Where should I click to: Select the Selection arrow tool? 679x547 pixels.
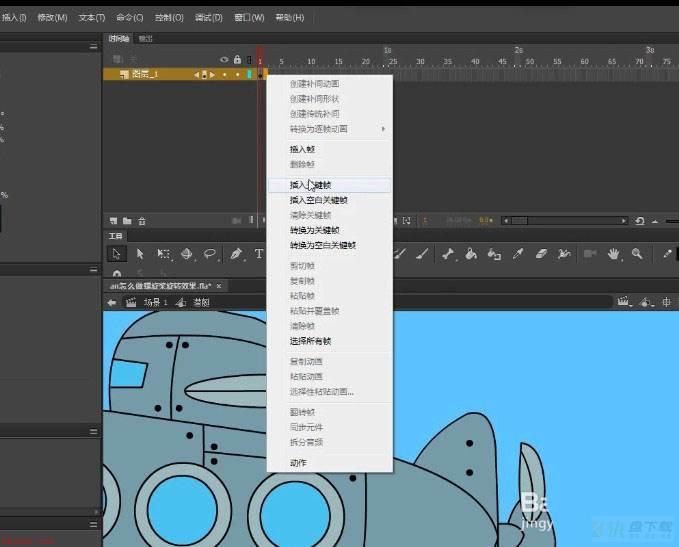point(116,253)
